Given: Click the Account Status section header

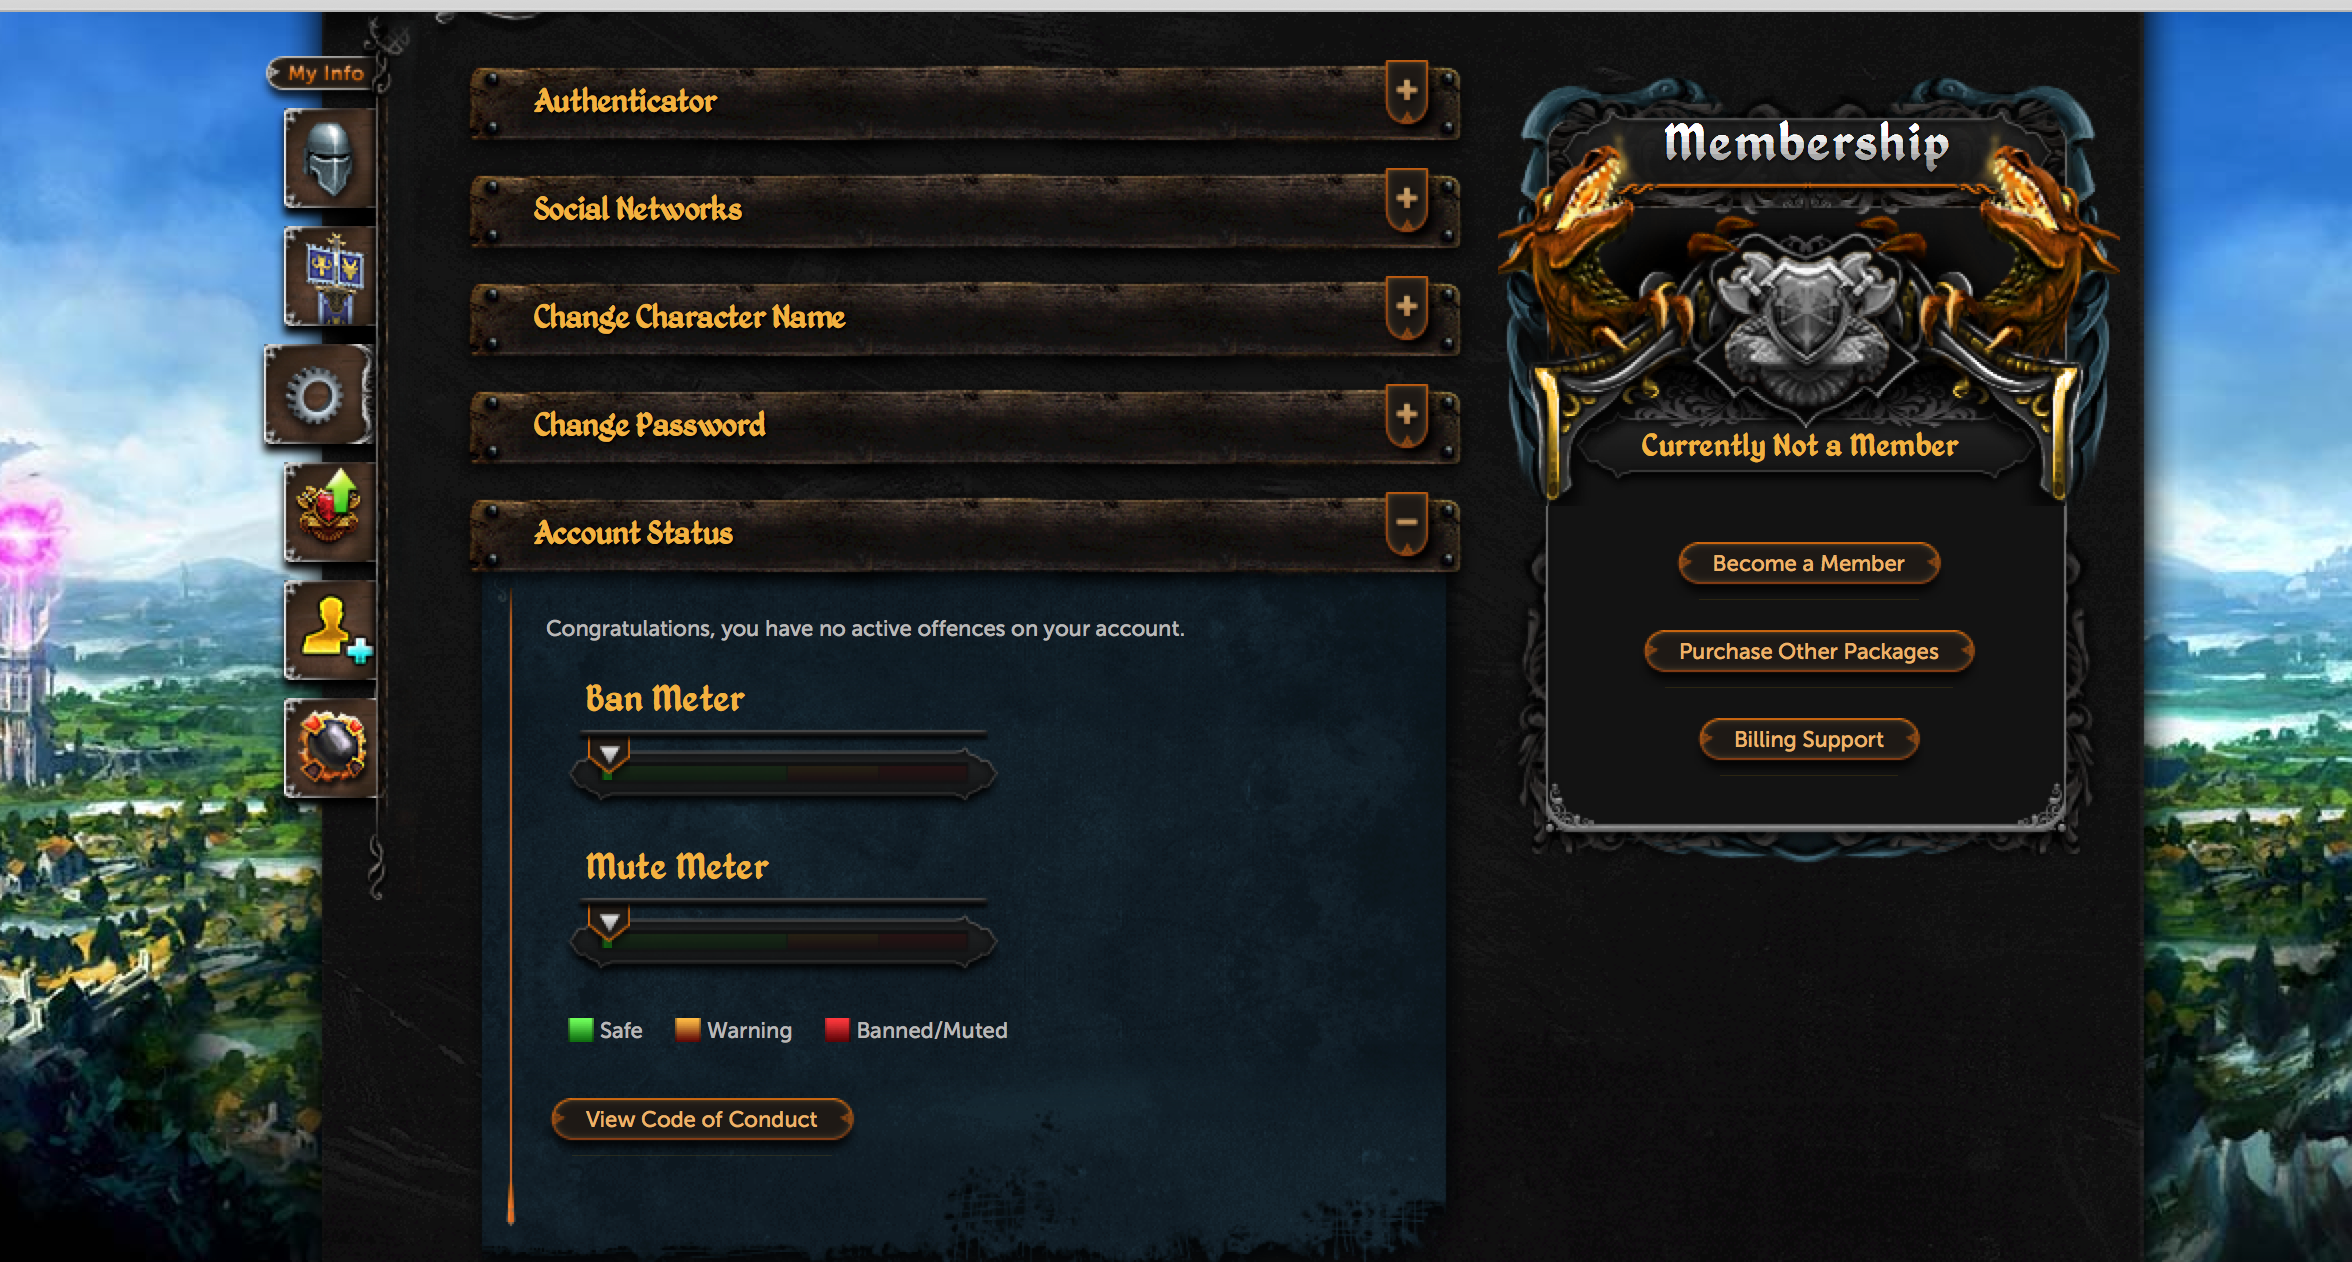Looking at the screenshot, I should point(964,534).
